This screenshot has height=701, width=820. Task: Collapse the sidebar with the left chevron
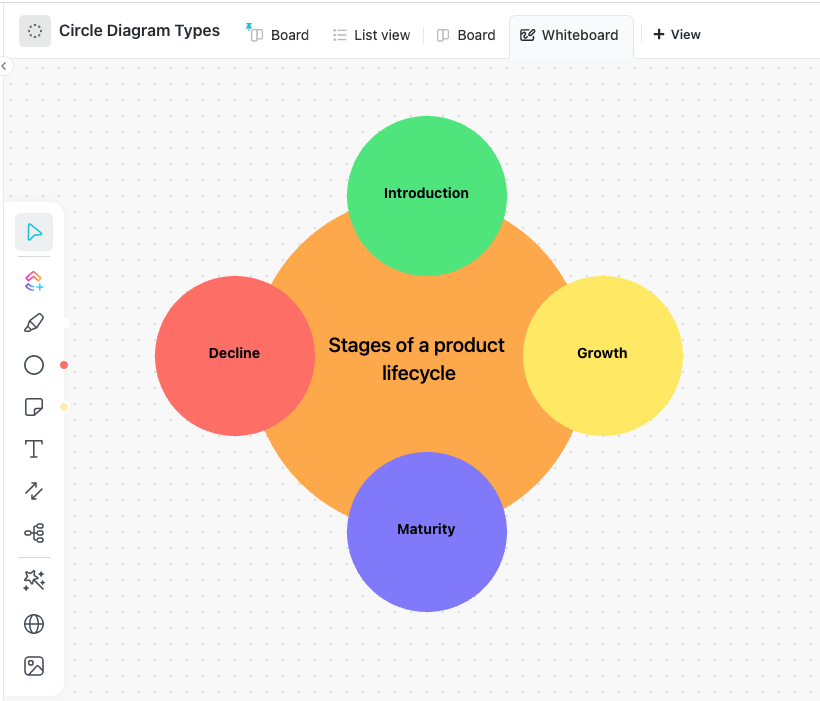[x=4, y=66]
